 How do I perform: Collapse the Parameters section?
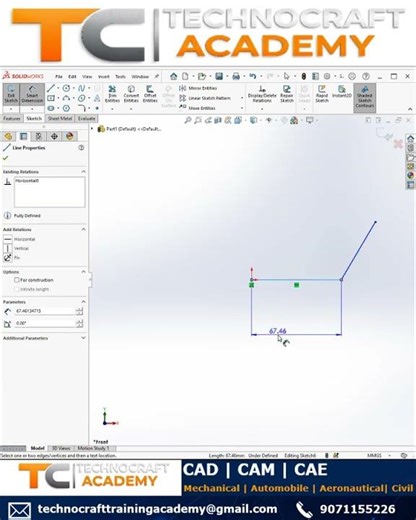tap(83, 302)
